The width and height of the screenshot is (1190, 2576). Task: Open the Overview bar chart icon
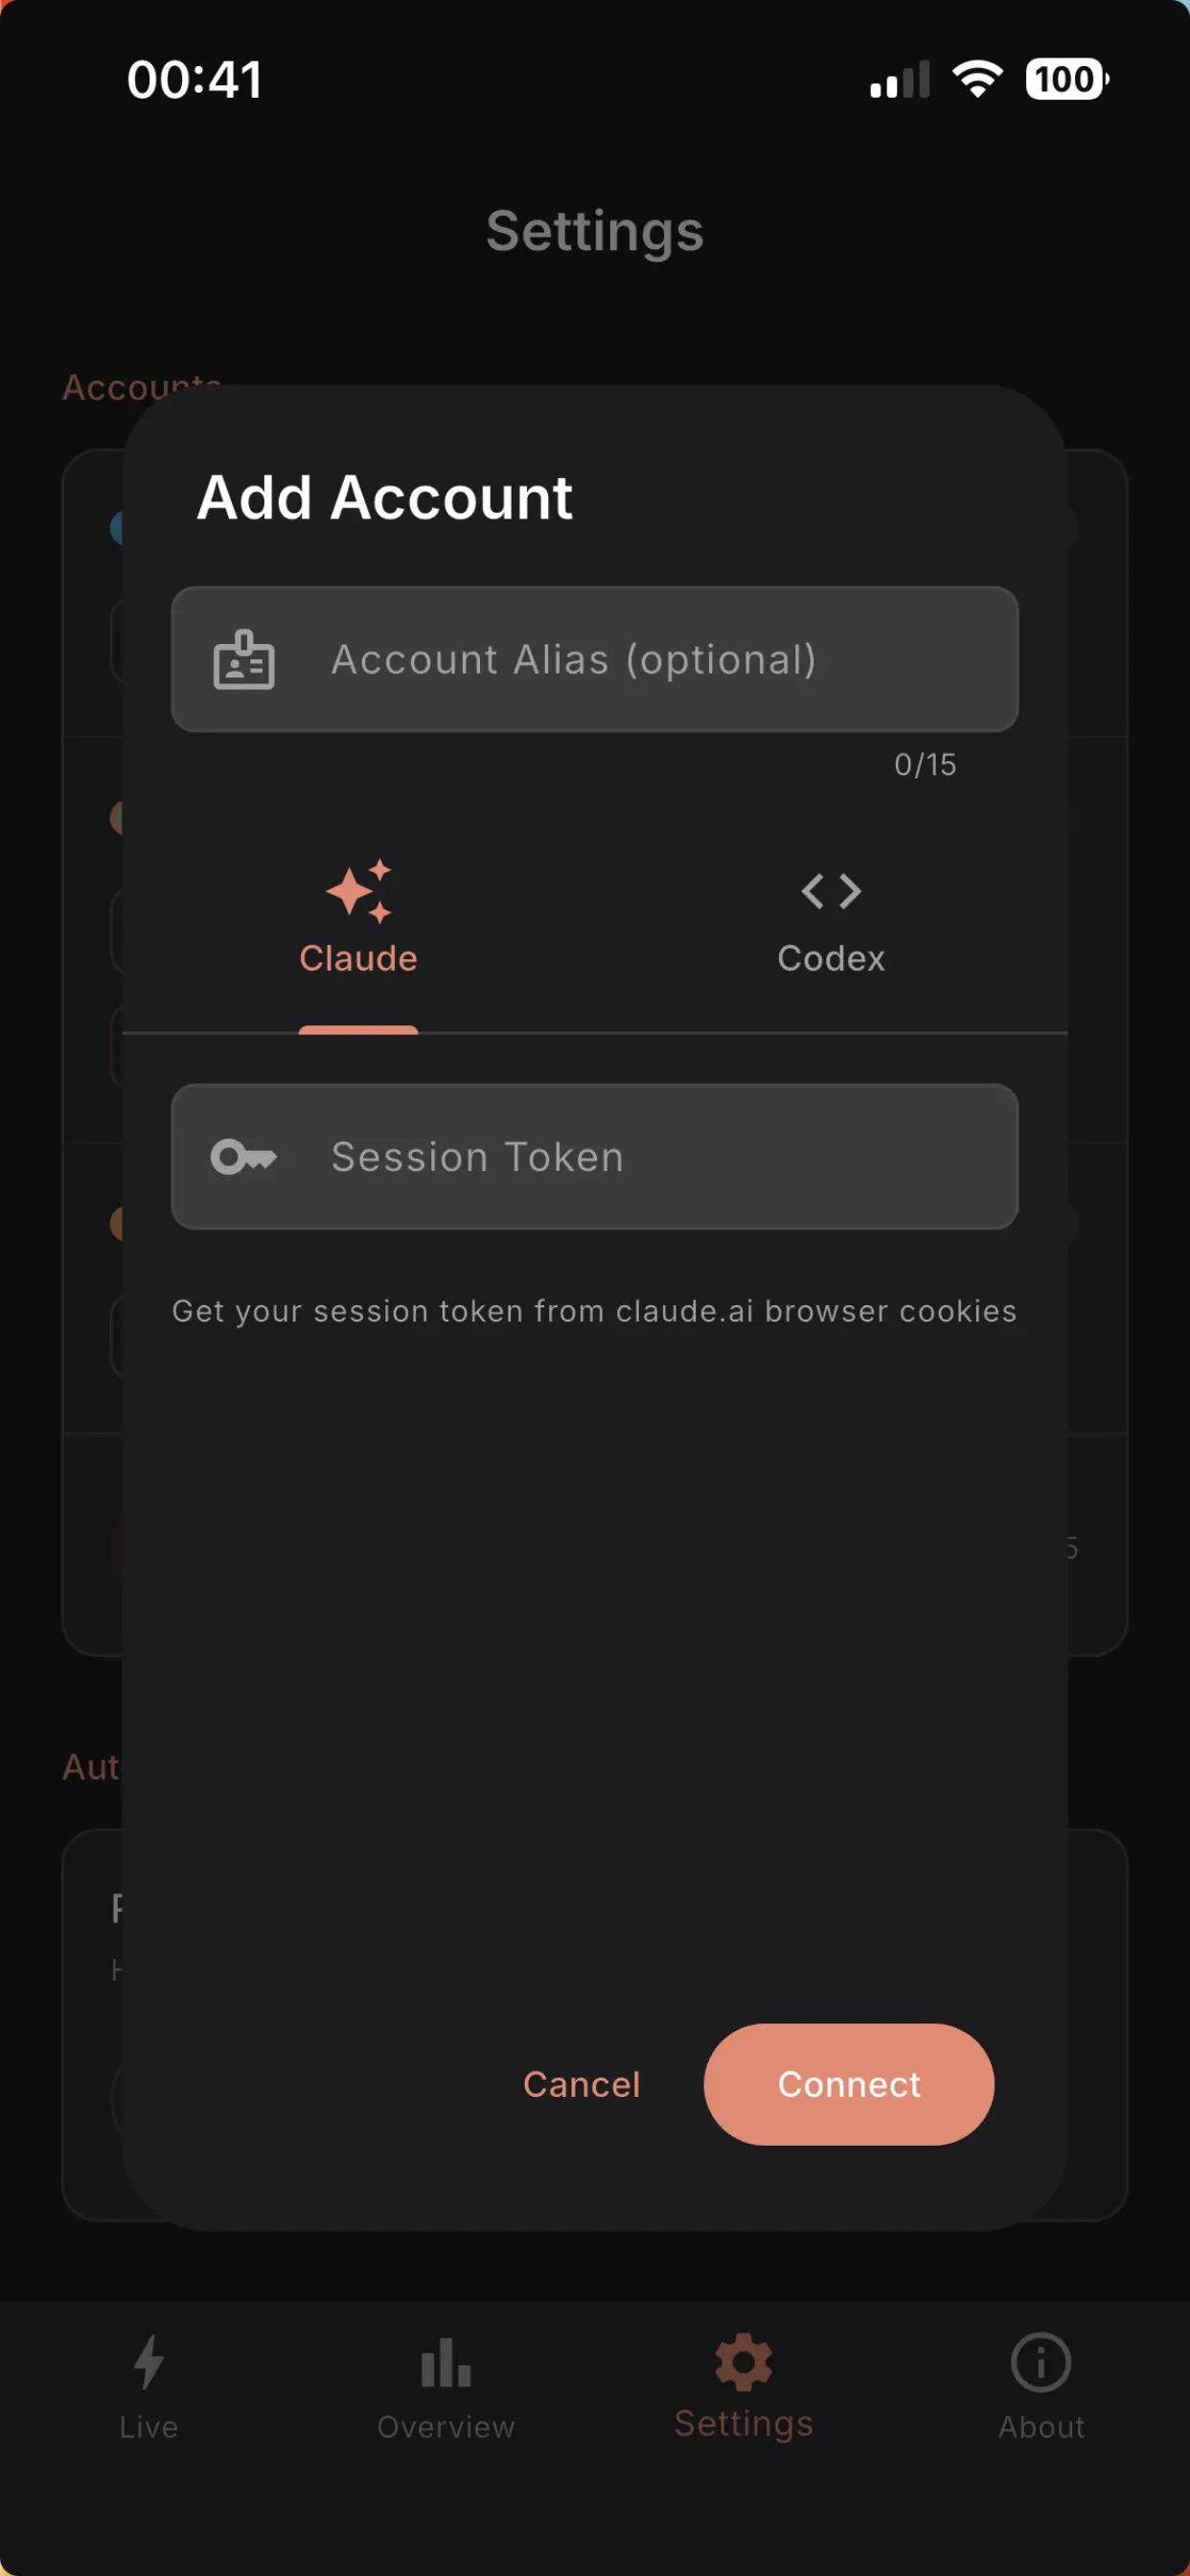point(446,2362)
